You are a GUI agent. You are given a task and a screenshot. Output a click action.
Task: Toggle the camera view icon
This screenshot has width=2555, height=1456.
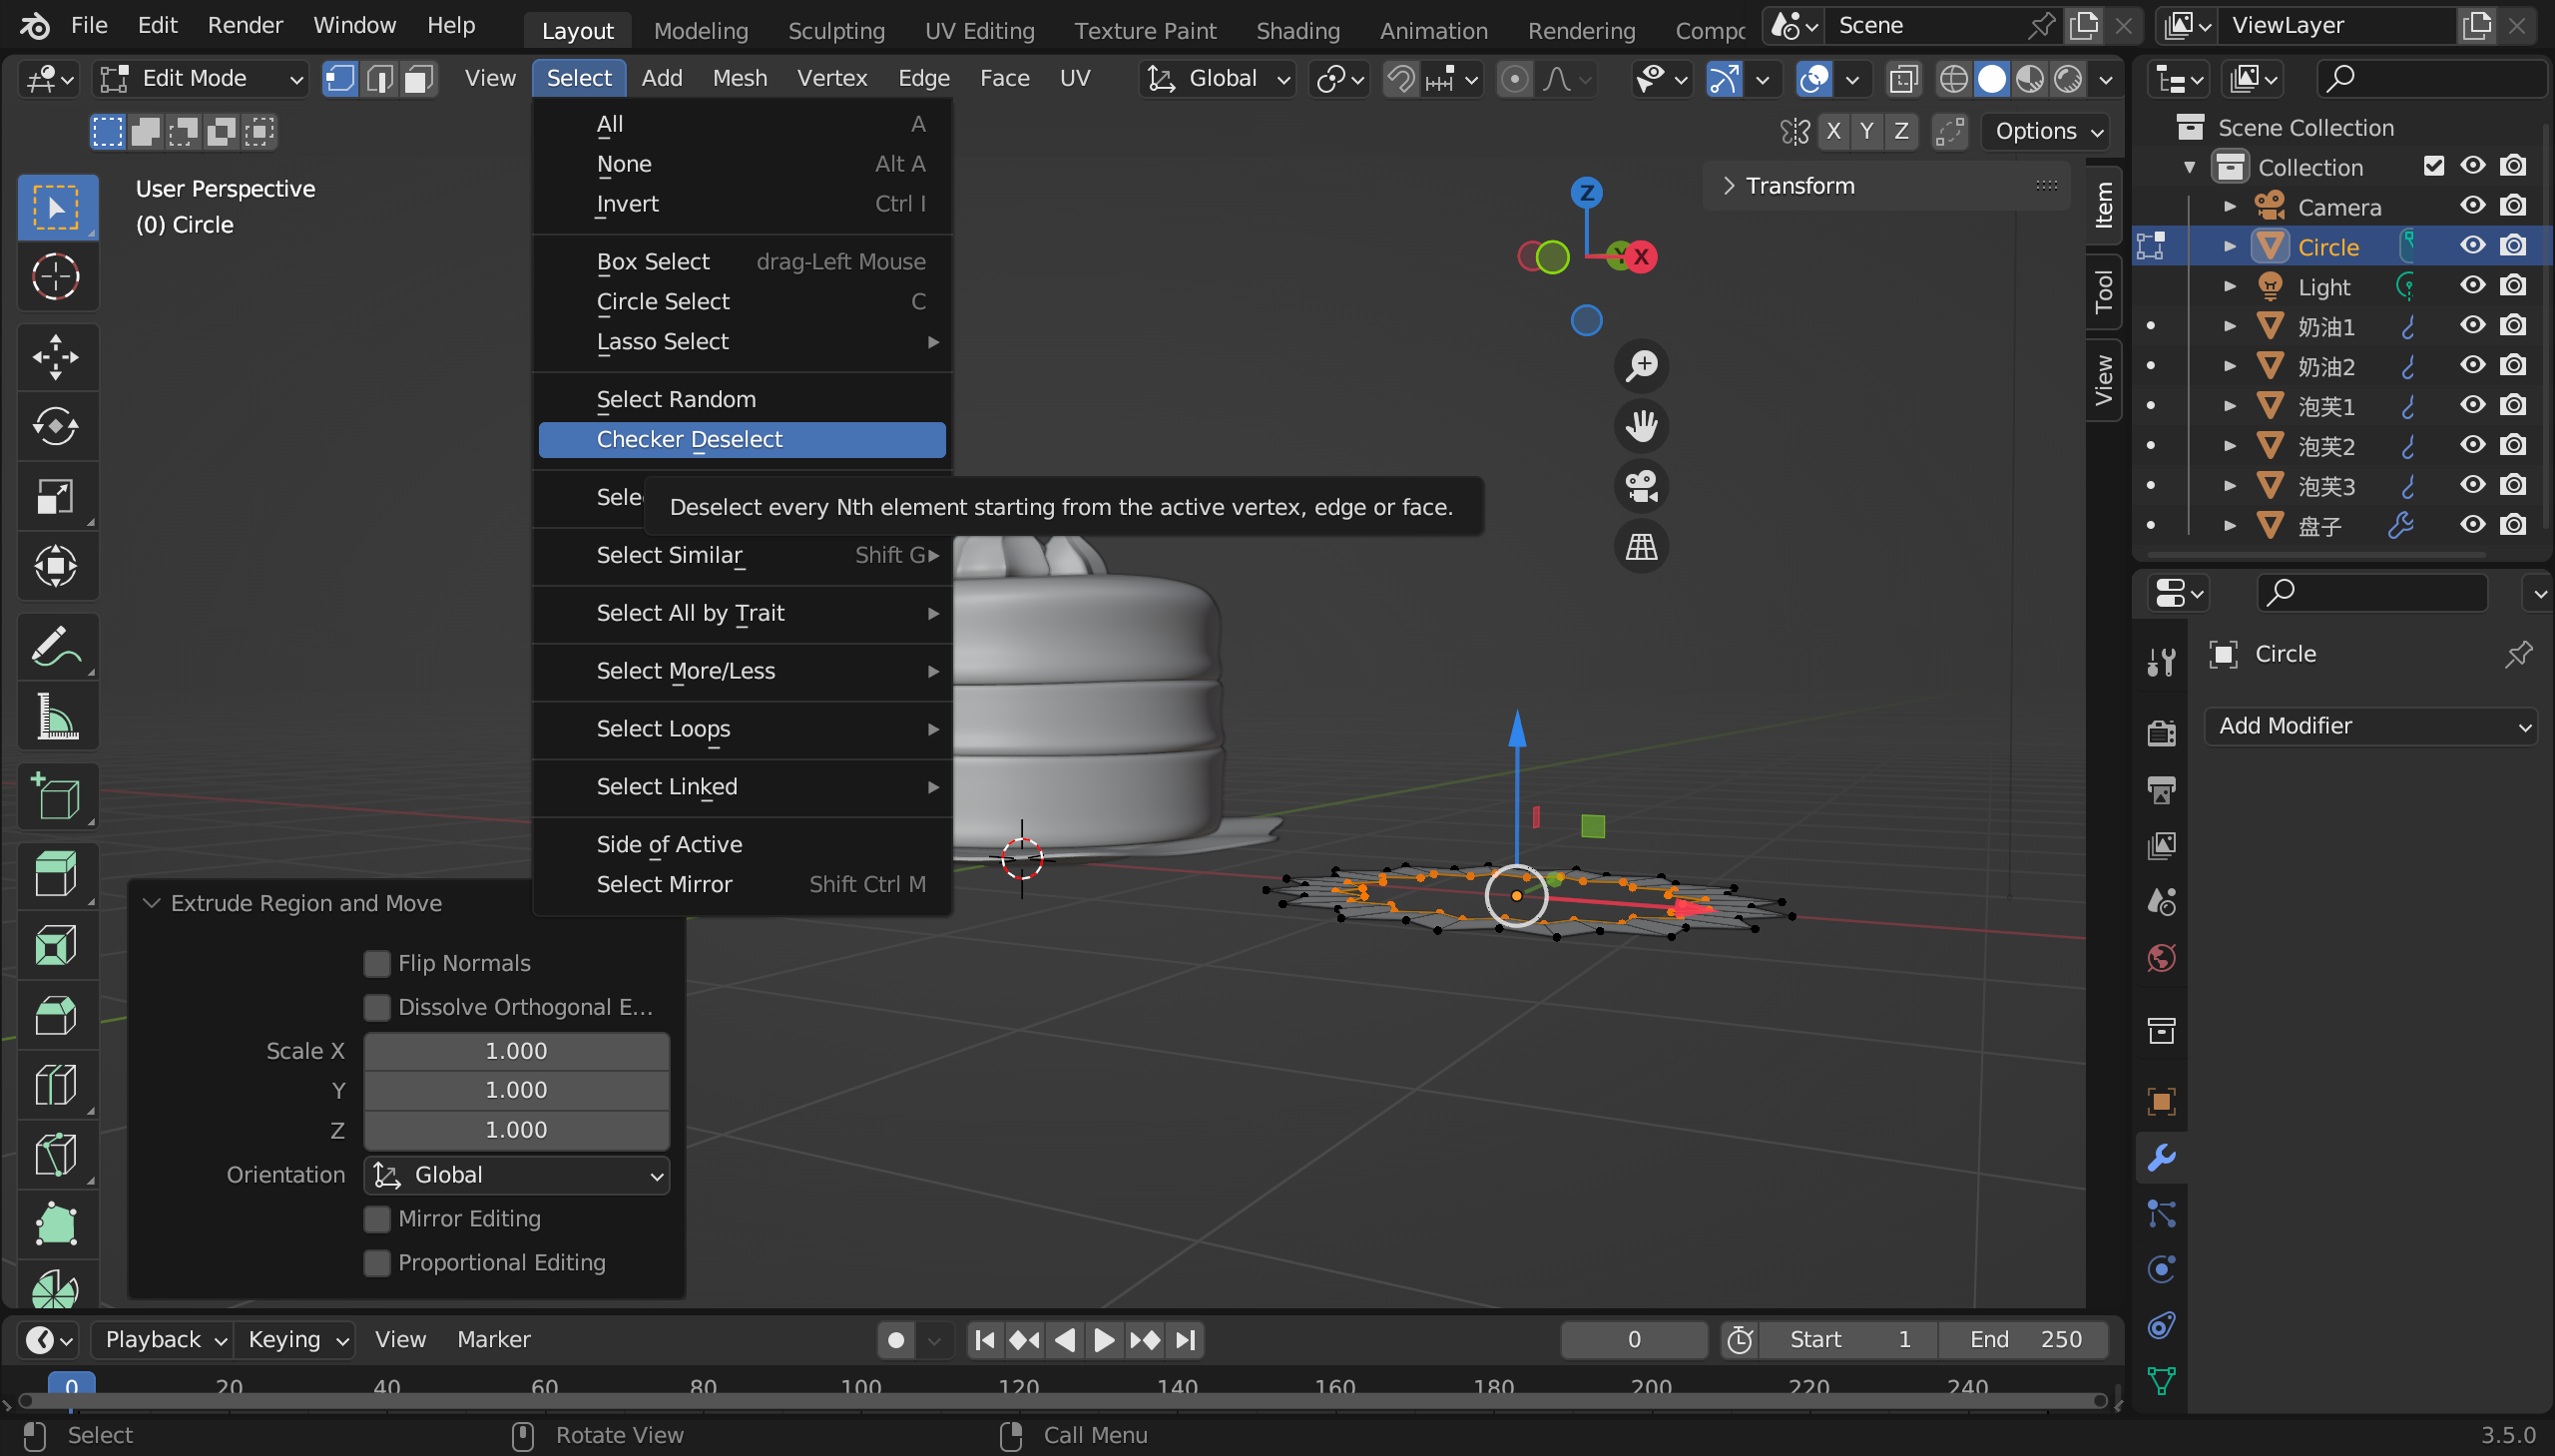click(x=1642, y=487)
